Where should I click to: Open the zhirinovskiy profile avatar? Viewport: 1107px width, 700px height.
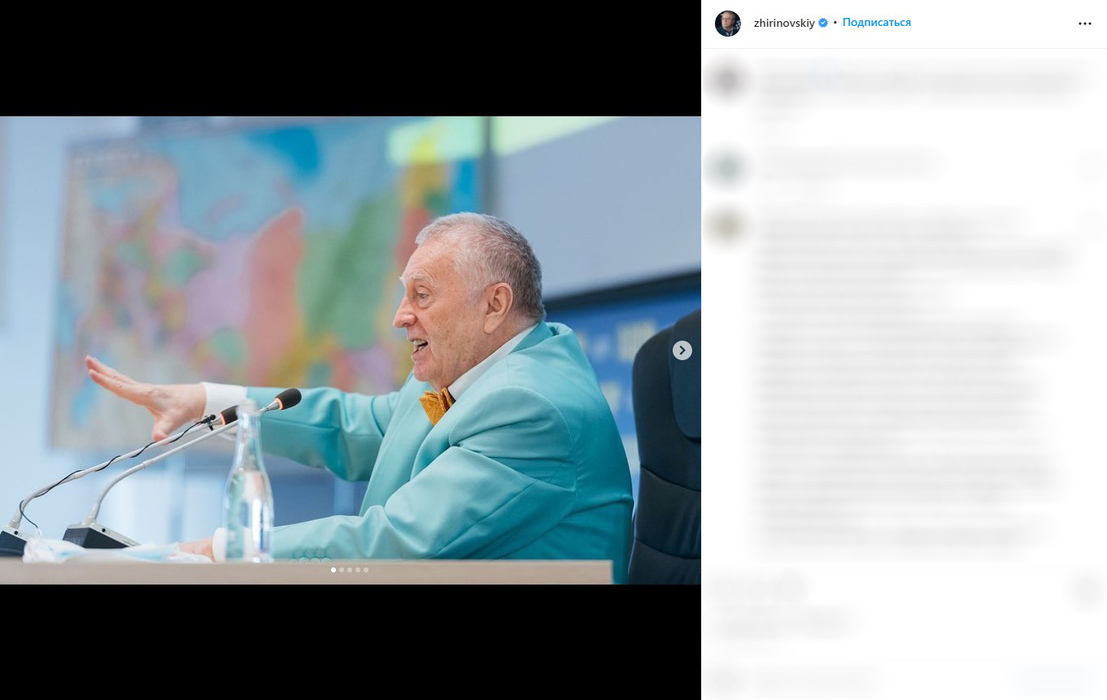(x=728, y=23)
